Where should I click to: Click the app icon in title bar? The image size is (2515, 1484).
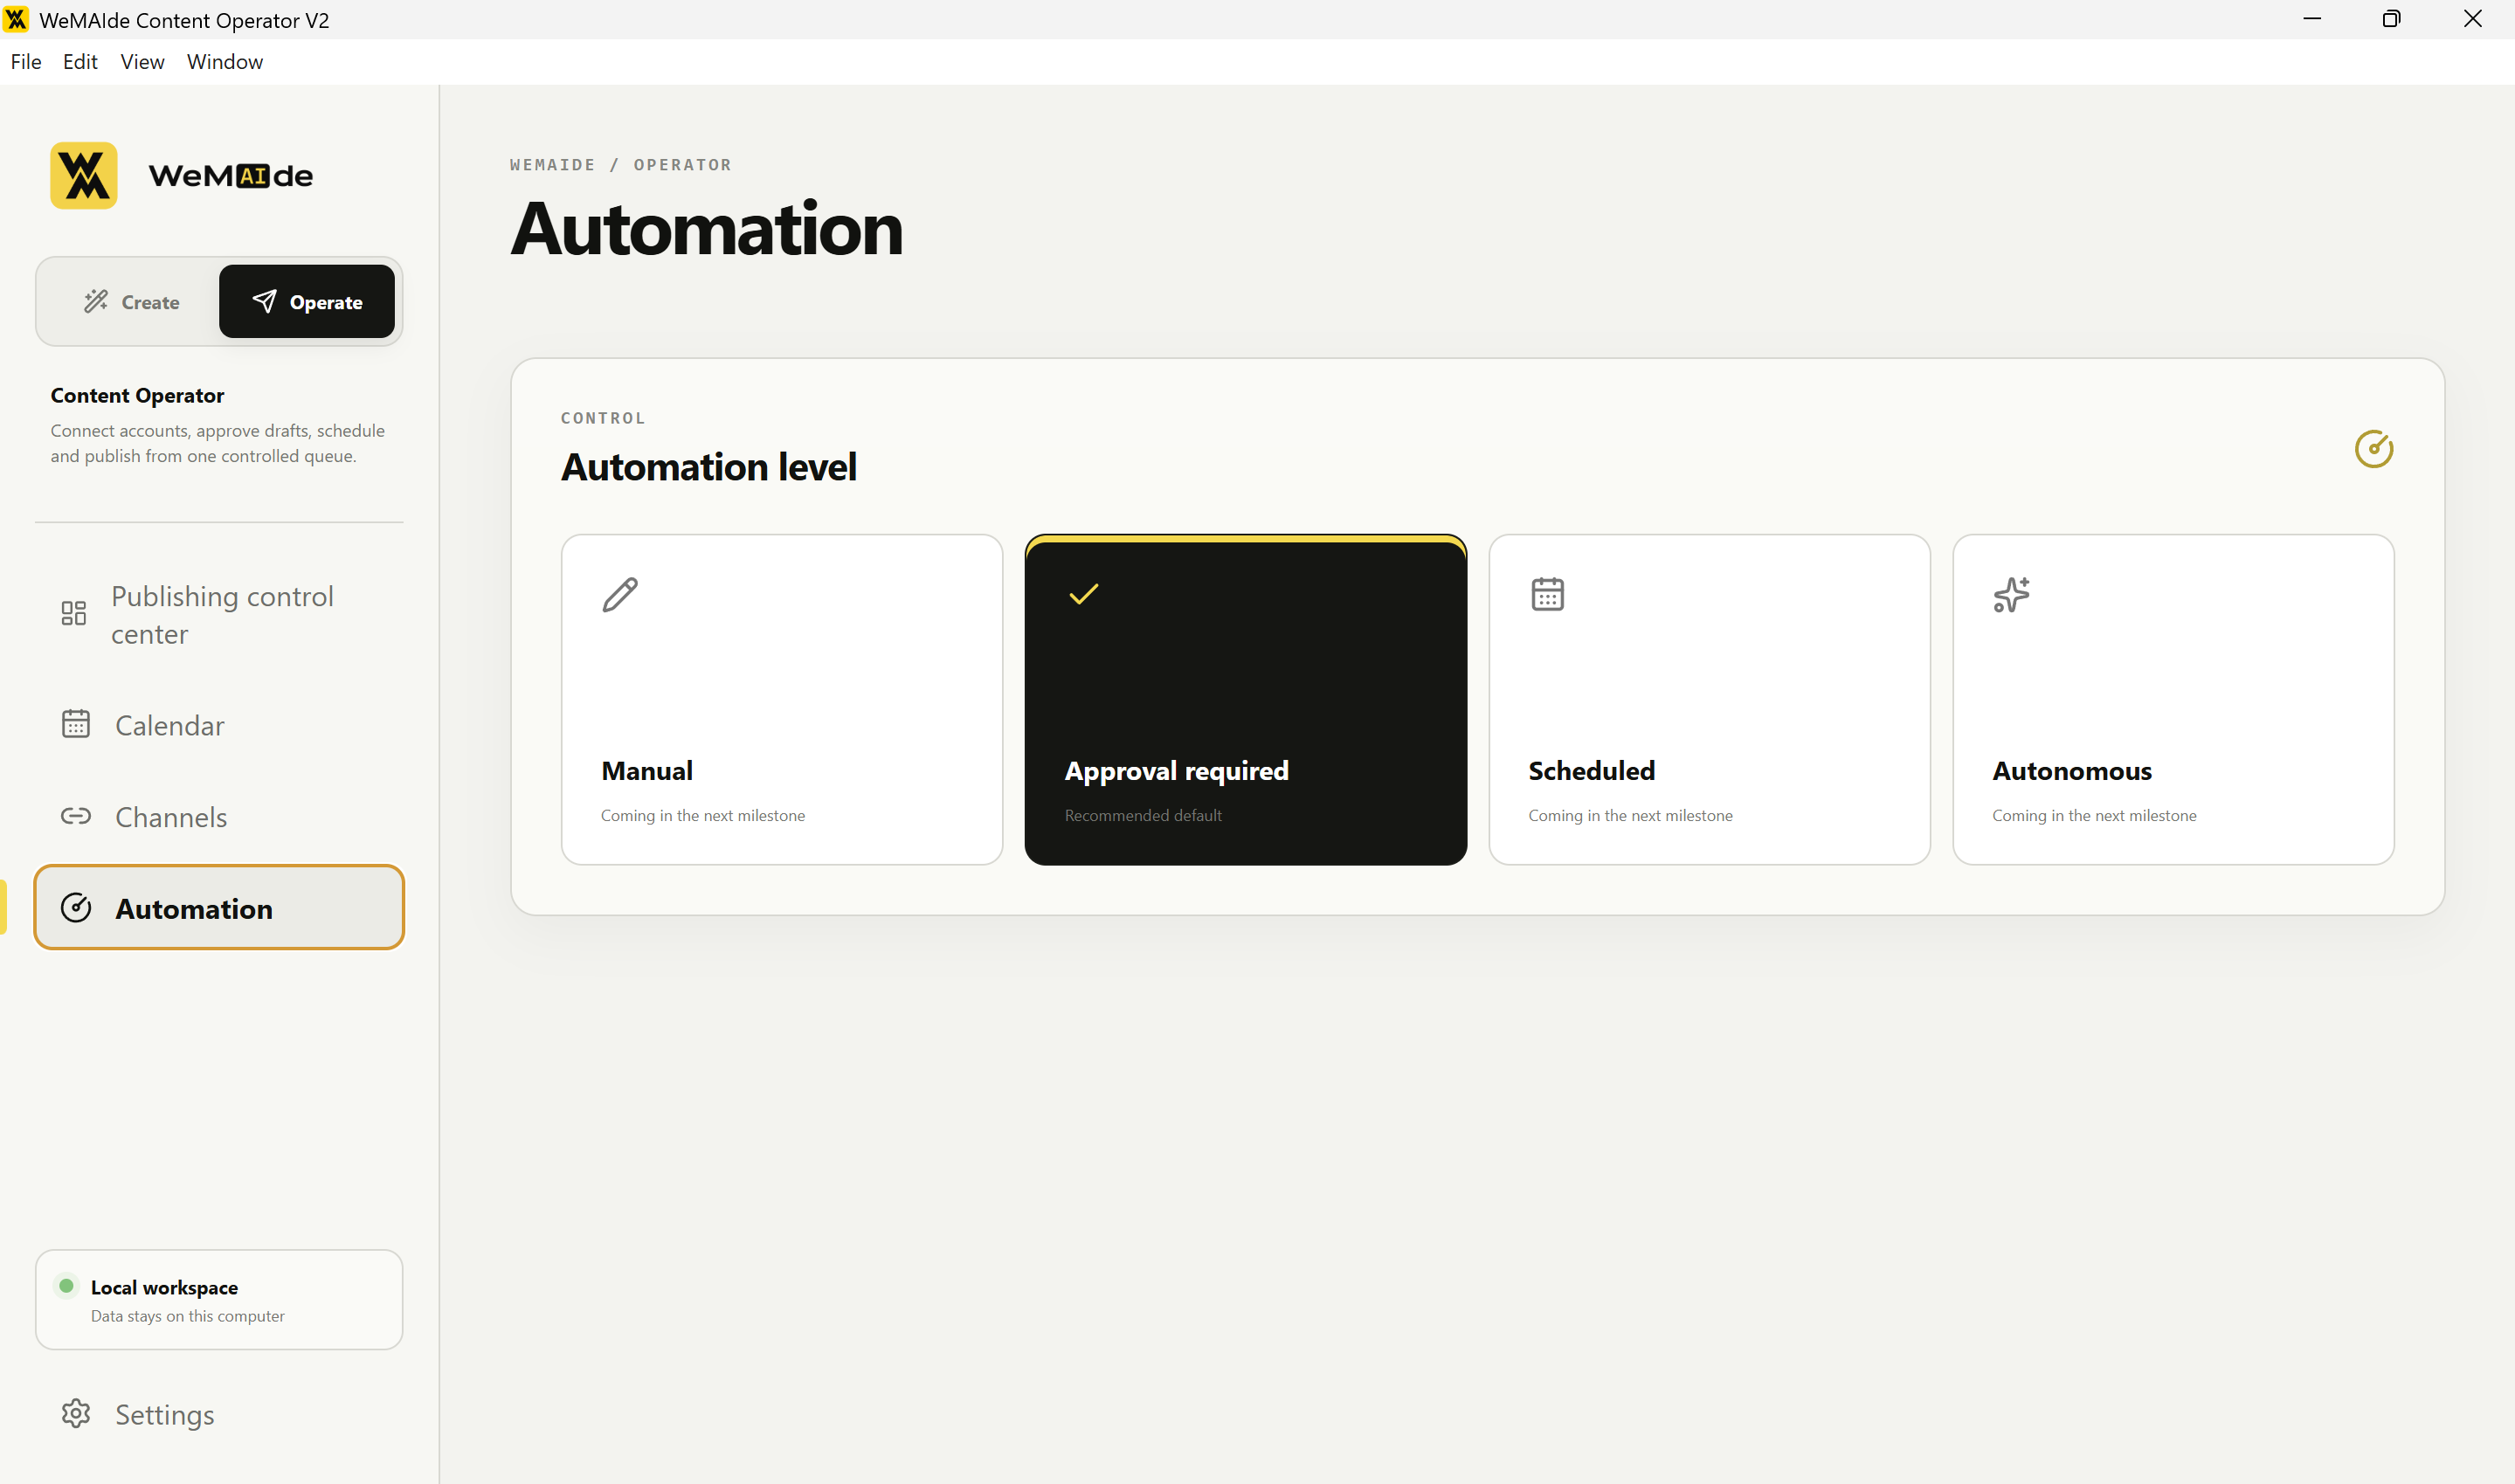pos(16,19)
